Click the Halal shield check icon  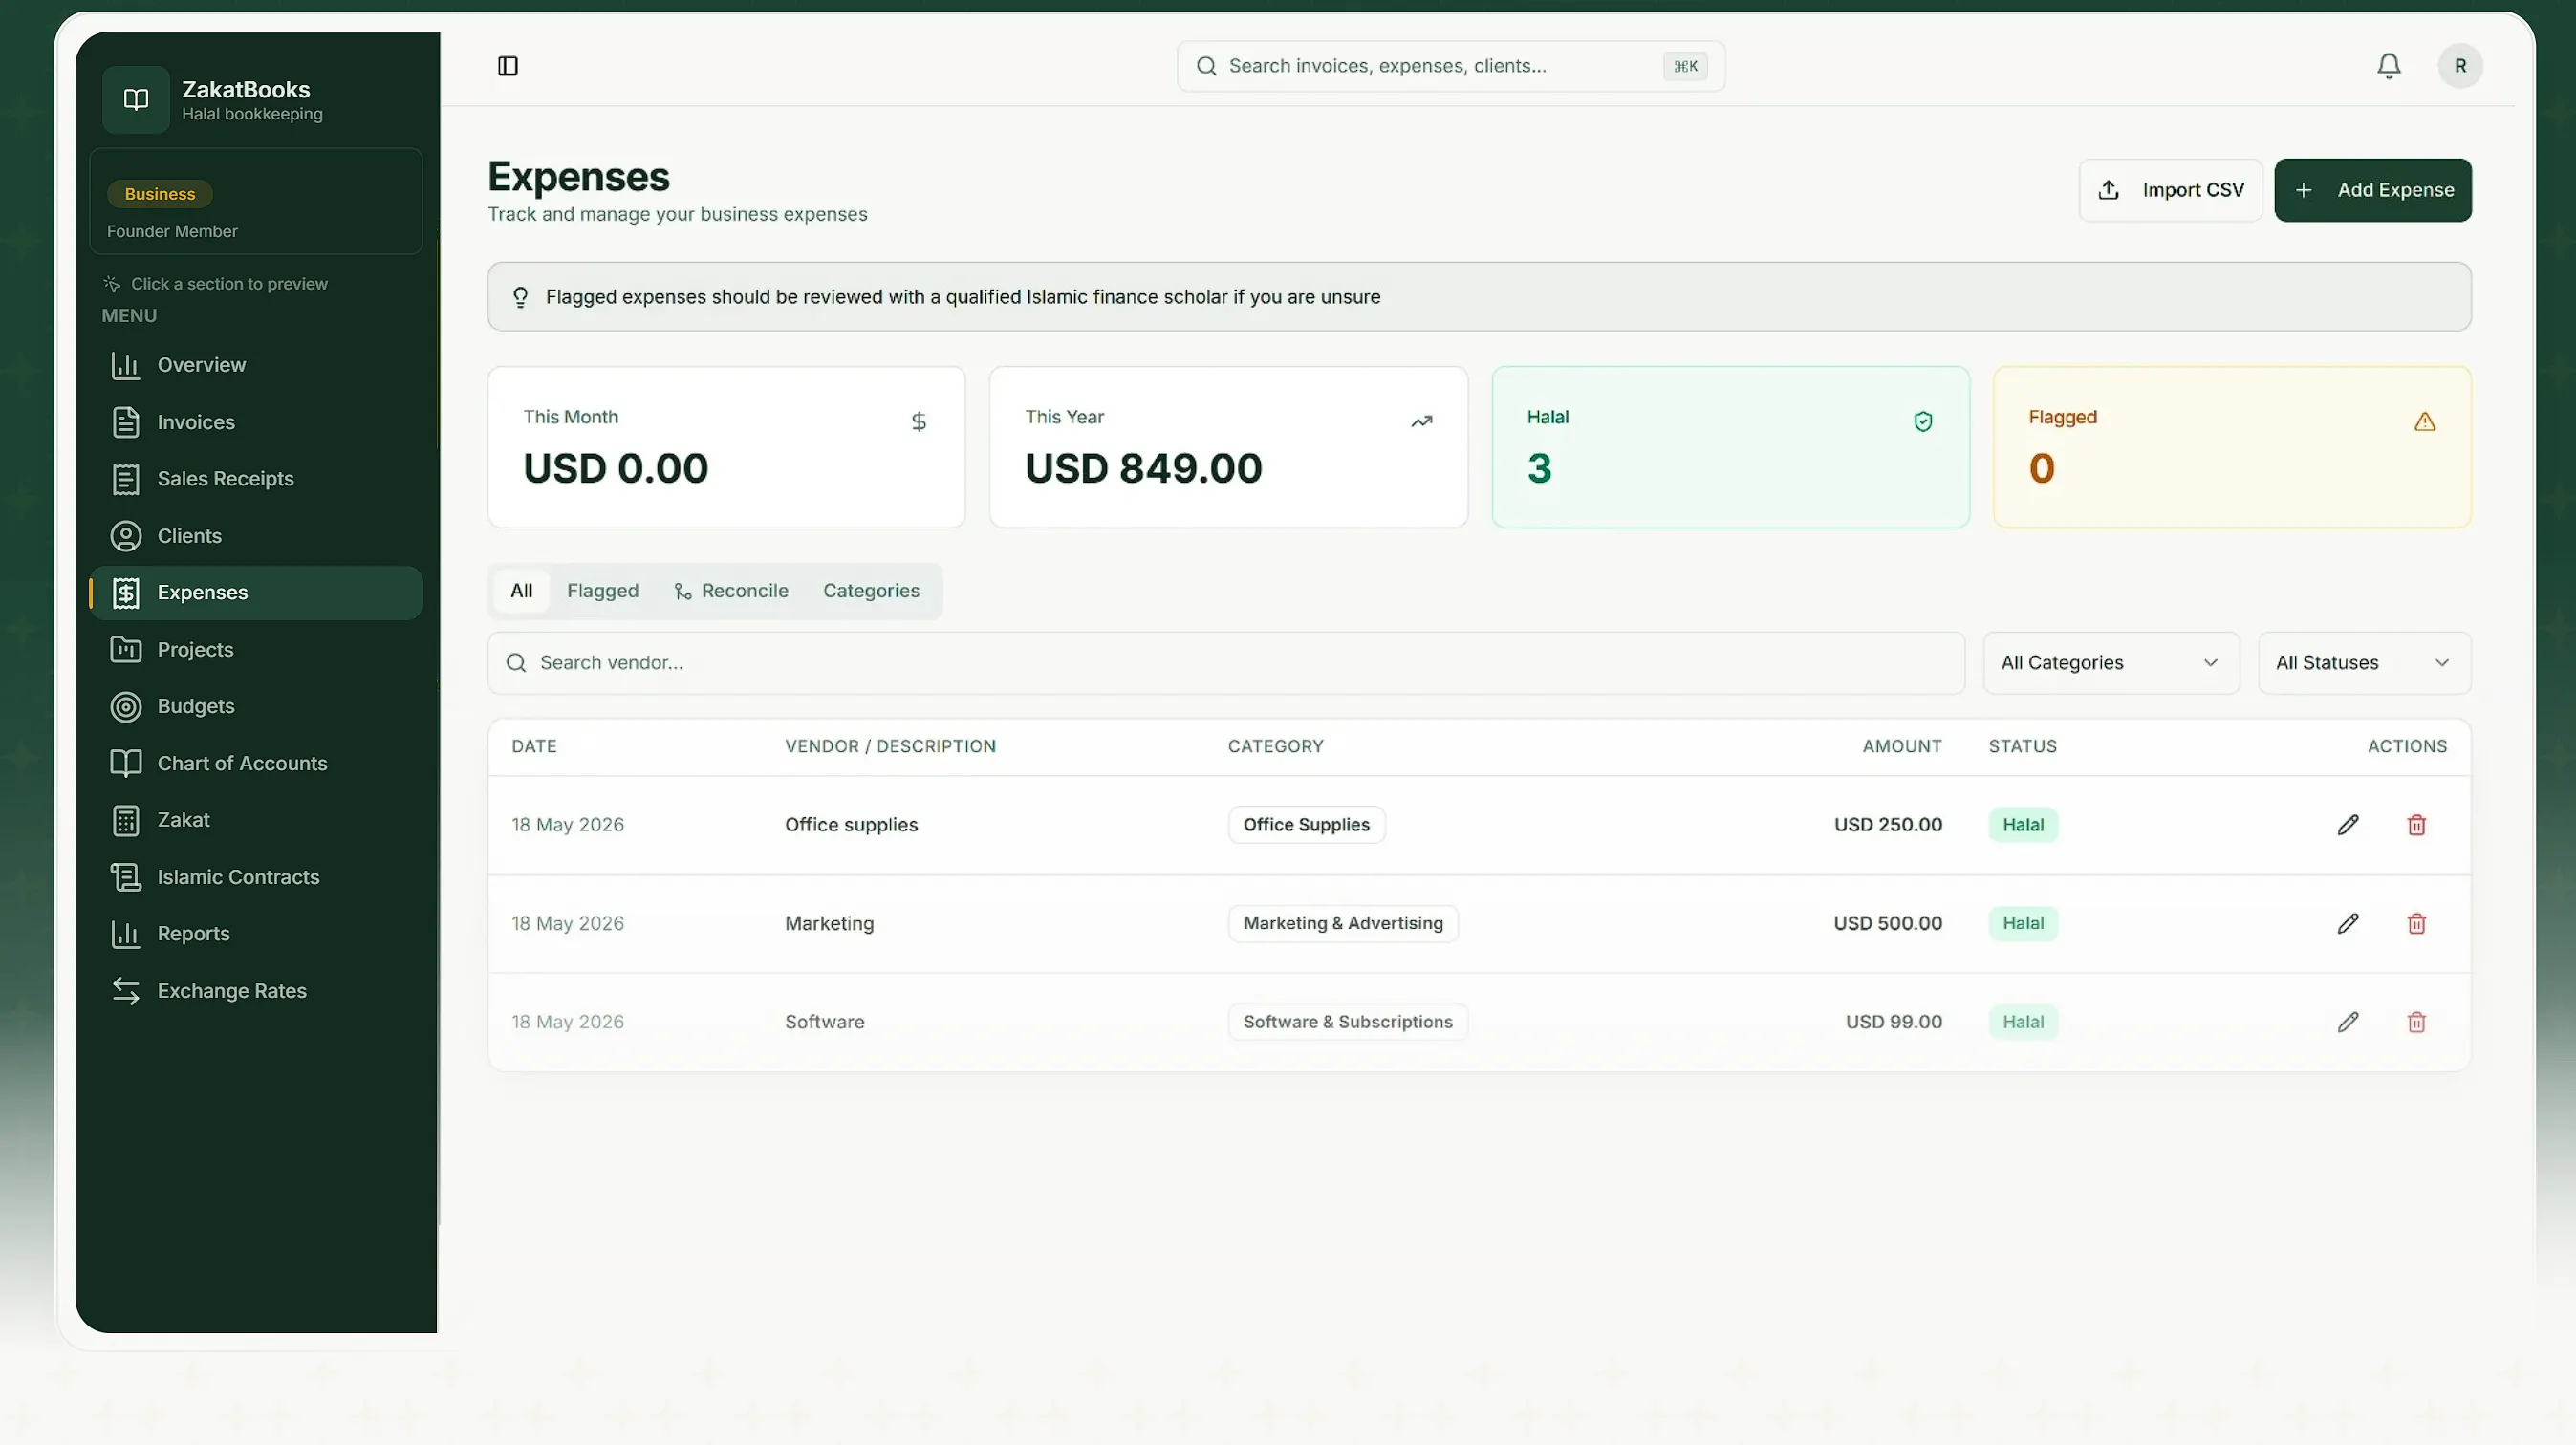click(1922, 422)
